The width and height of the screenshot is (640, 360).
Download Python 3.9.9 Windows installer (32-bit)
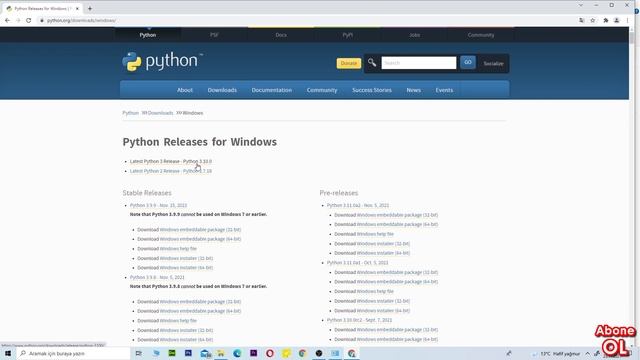pos(186,258)
